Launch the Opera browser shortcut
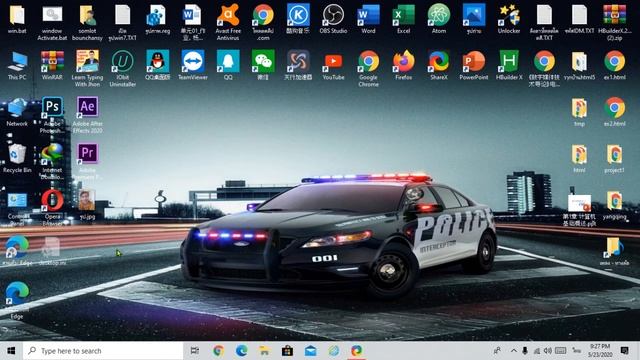 (52, 201)
